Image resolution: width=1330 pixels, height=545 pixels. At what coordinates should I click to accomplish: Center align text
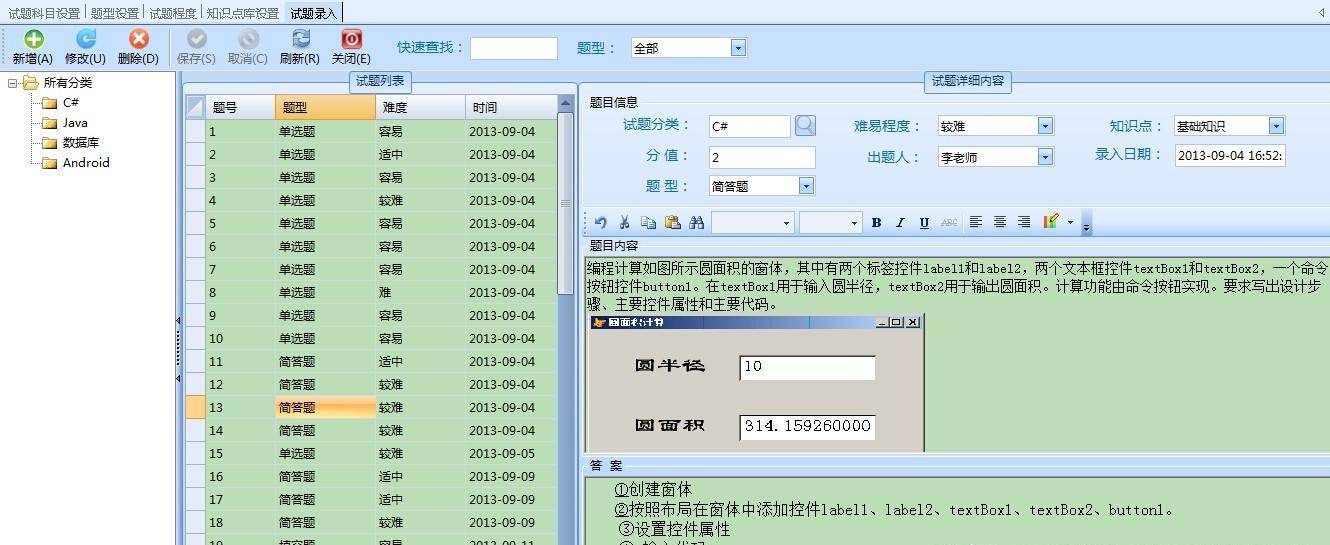(x=1000, y=222)
